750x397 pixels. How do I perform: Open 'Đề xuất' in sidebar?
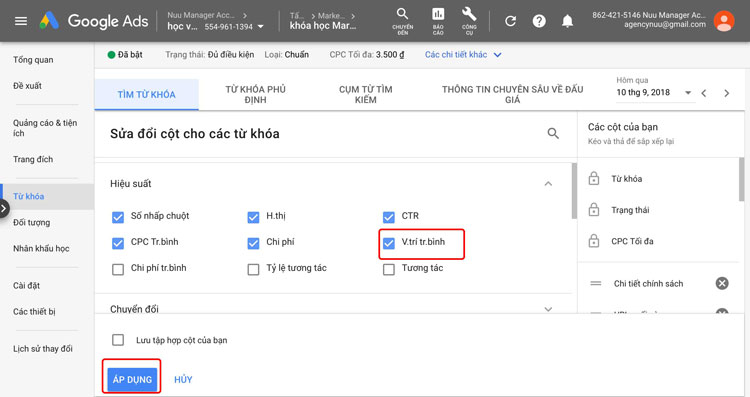tap(27, 86)
